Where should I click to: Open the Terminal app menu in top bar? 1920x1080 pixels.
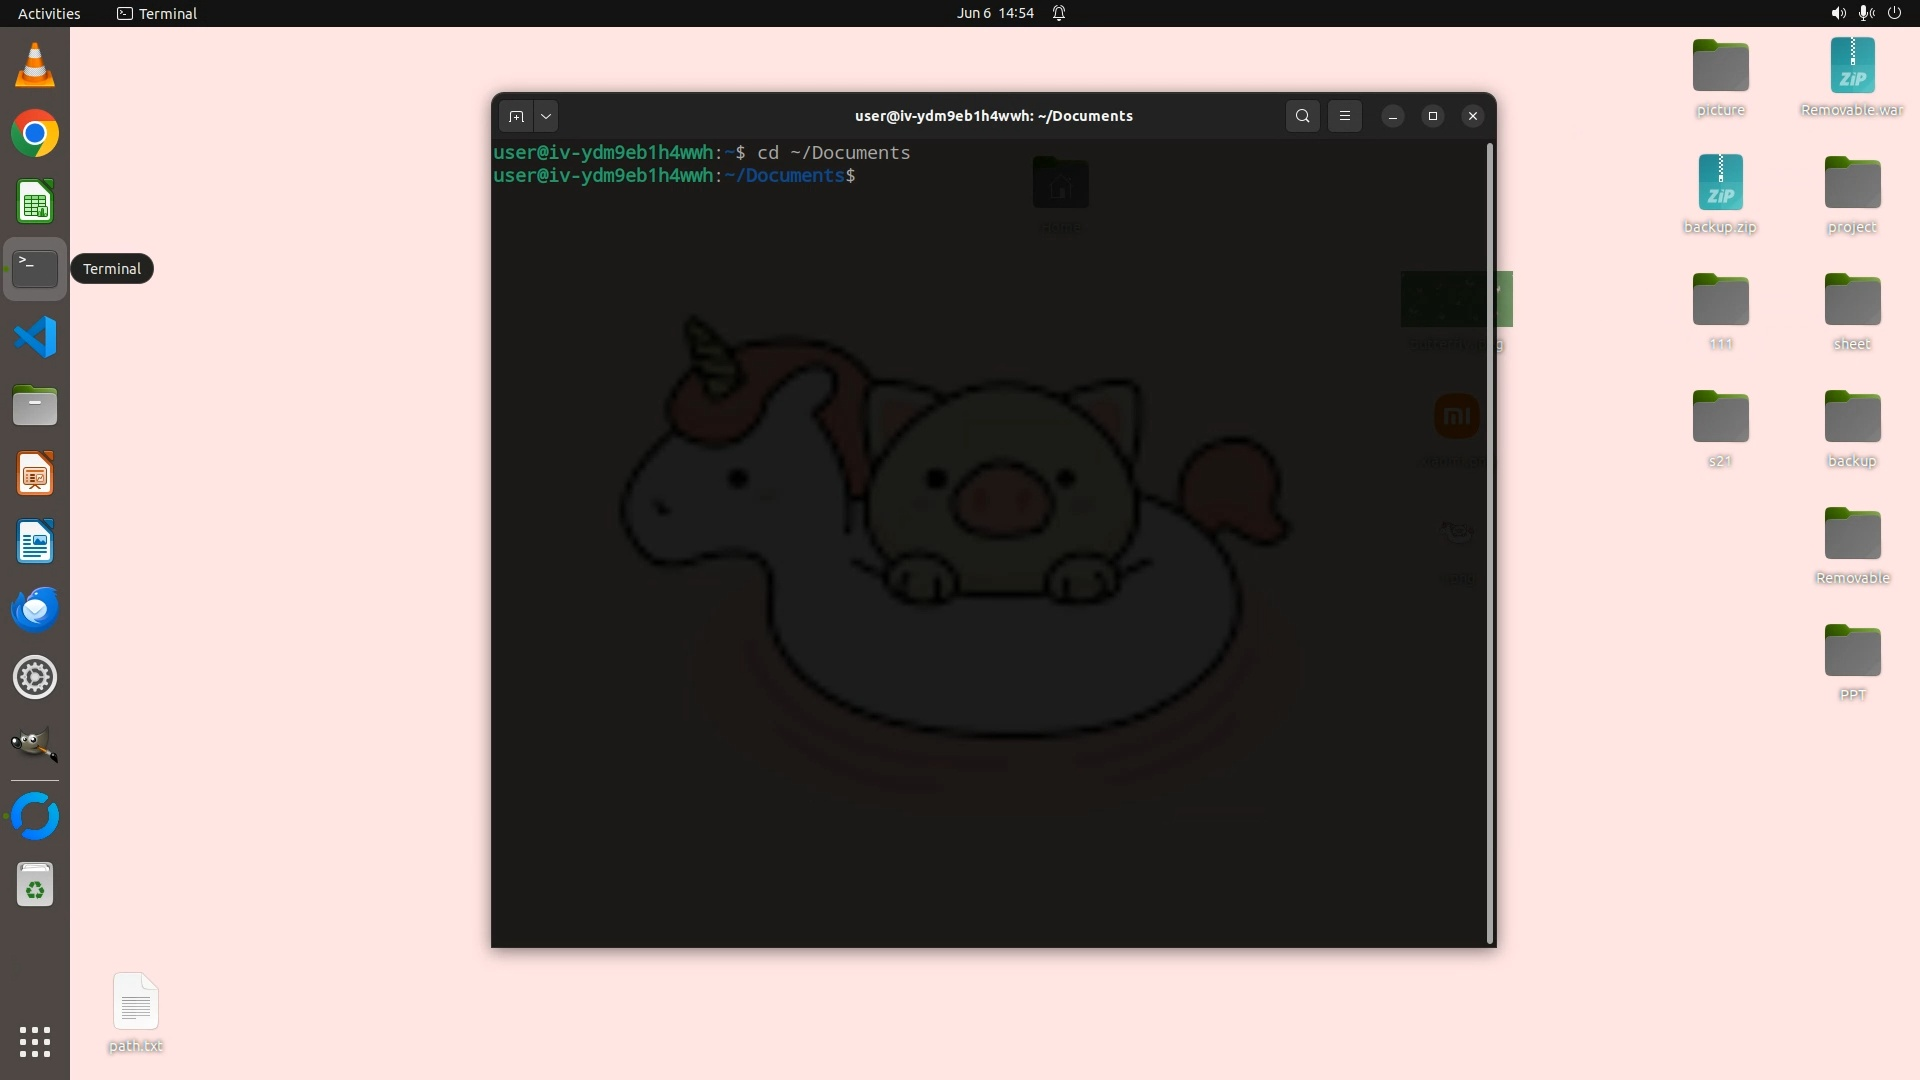point(157,13)
